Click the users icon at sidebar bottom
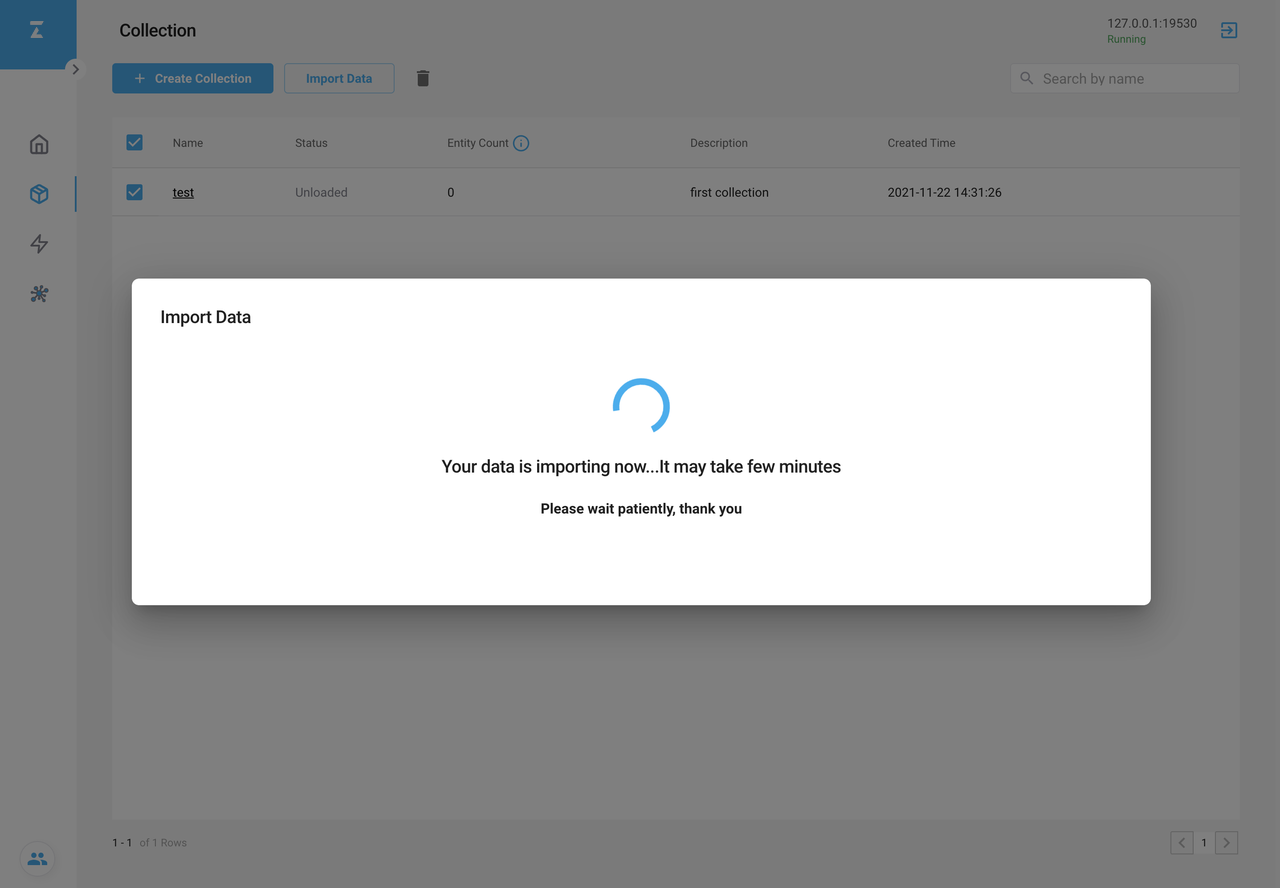This screenshot has height=888, width=1280. tap(37, 859)
